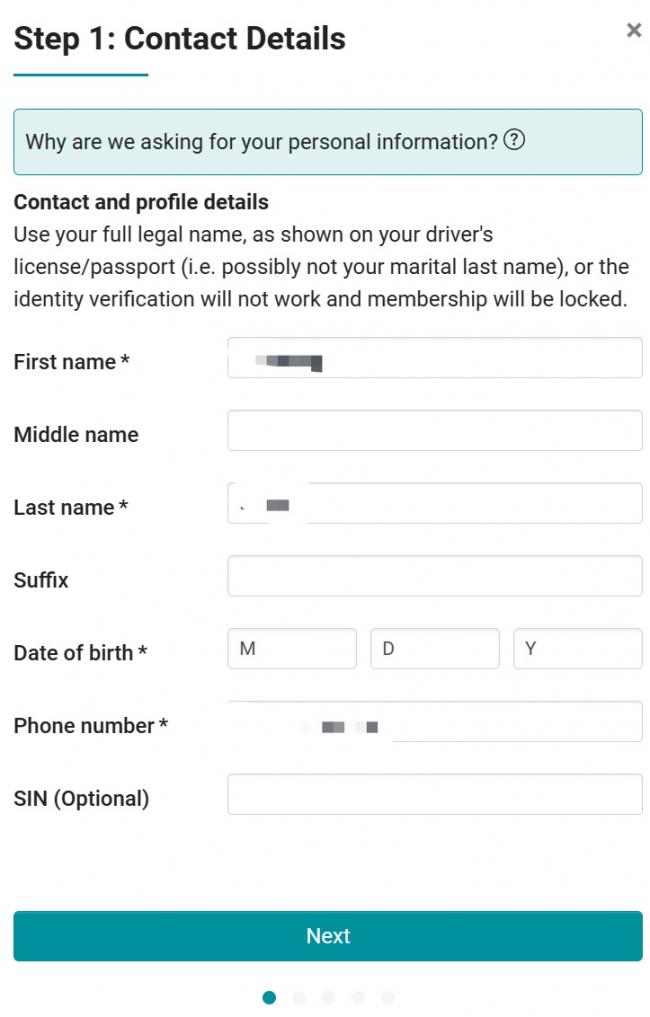The image size is (650, 1017).
Task: Jump to the third step dot
Action: pos(328,997)
